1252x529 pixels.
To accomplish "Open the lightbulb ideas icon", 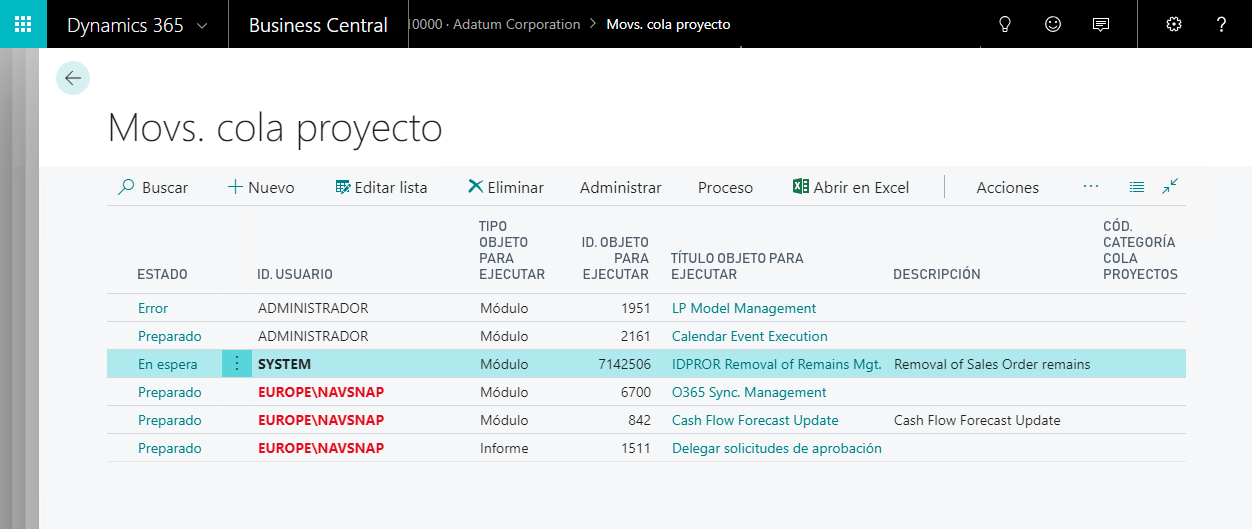I will (x=1005, y=24).
